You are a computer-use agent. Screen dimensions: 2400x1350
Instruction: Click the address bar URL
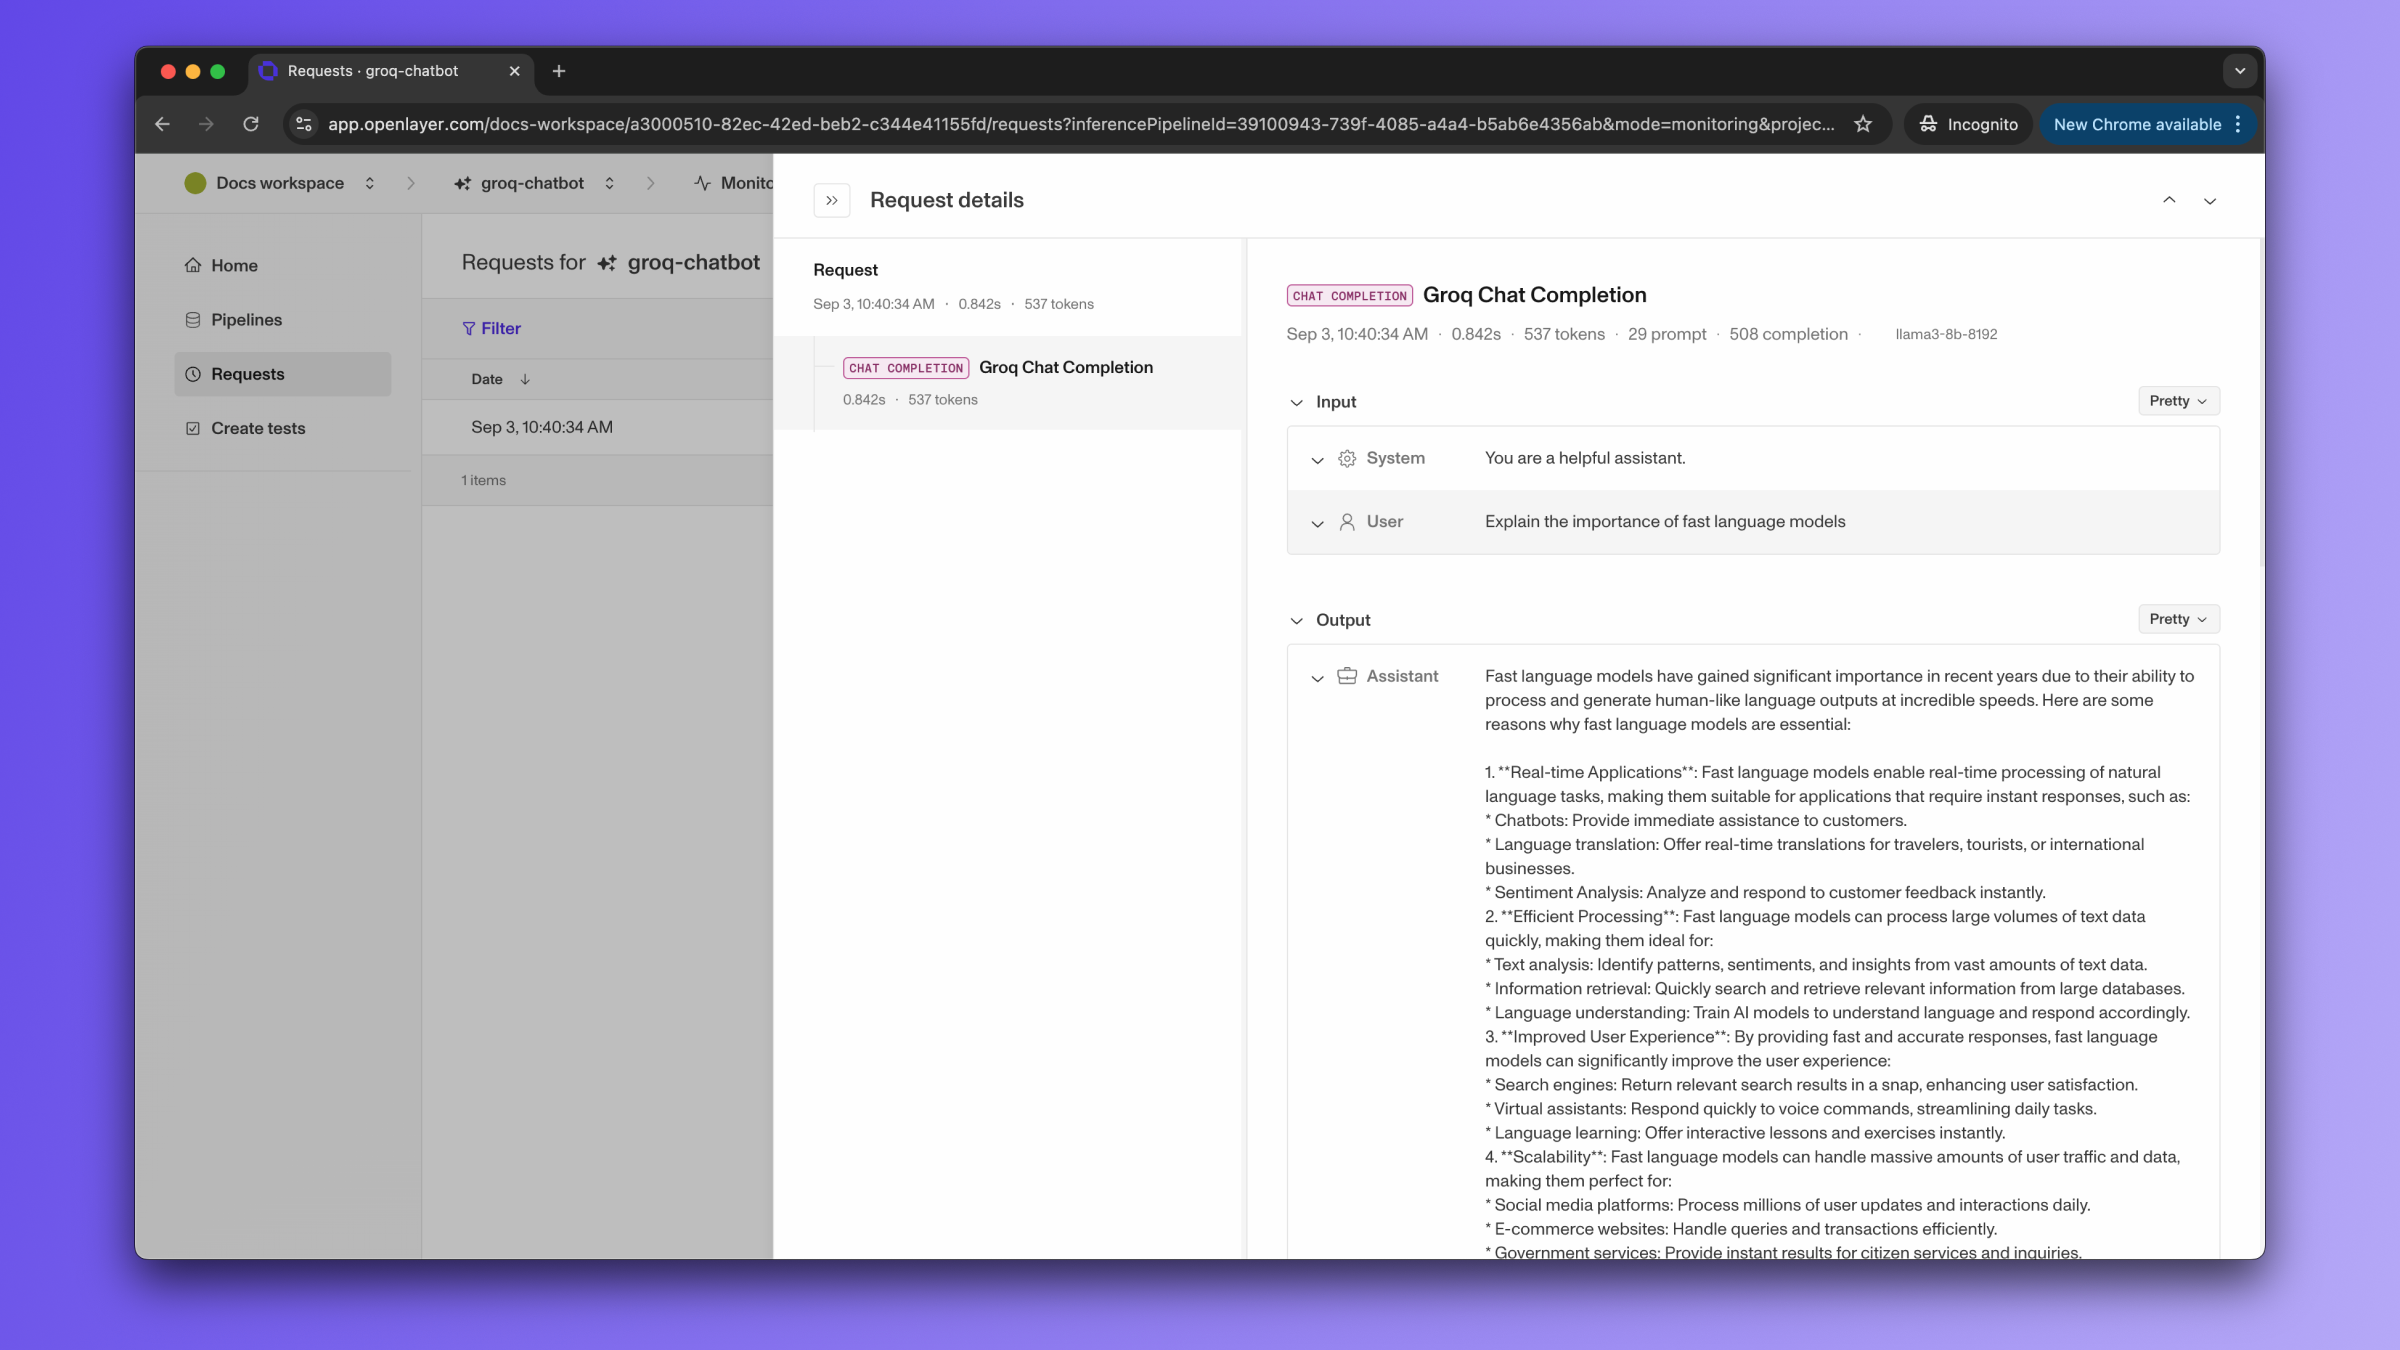pos(1081,124)
